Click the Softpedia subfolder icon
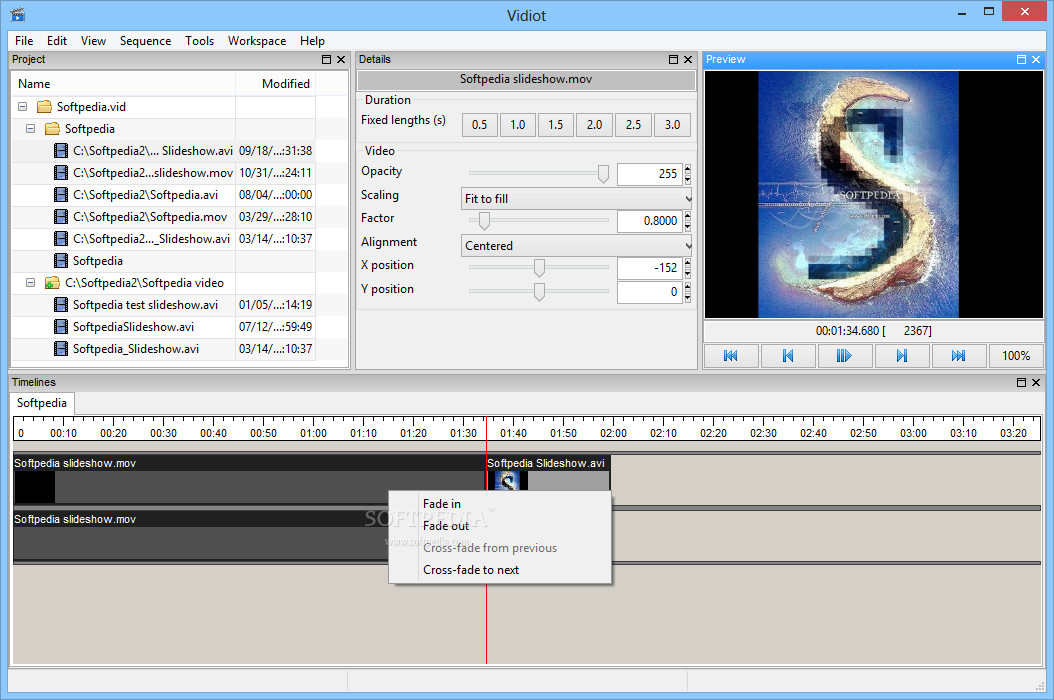Screen dimensions: 1054x700 (52, 128)
